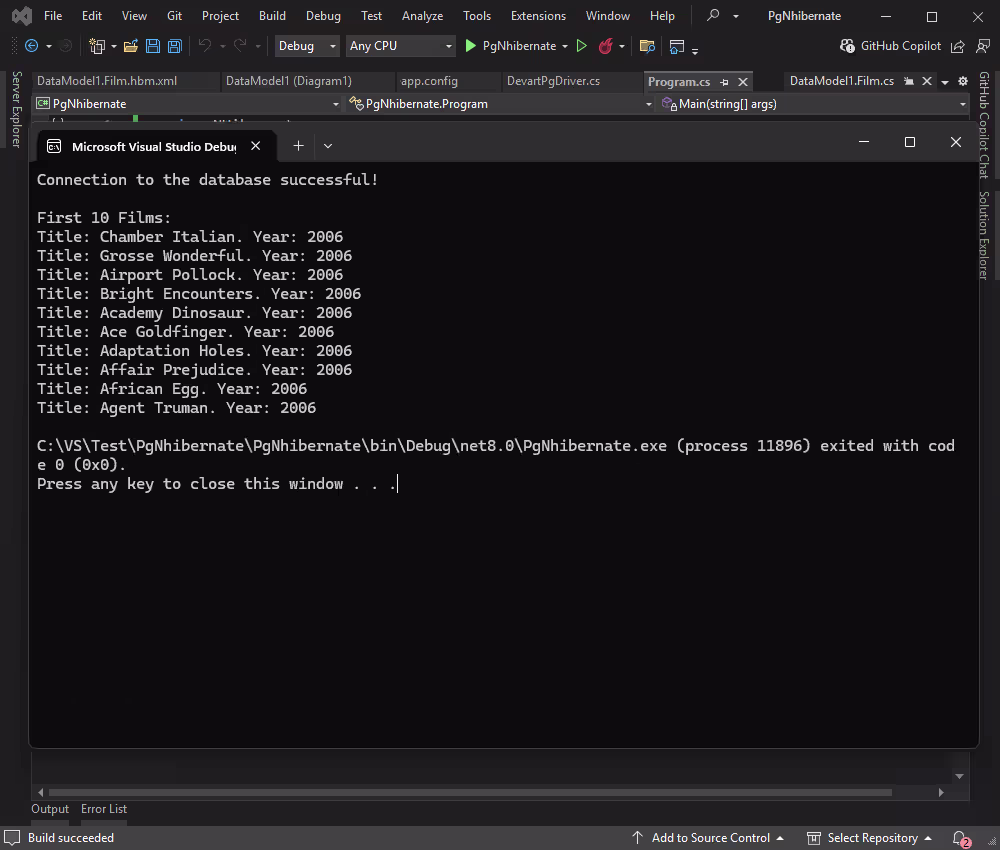Image resolution: width=1000 pixels, height=850 pixels.
Task: Expand the Server Explorer panel
Action: 15,107
